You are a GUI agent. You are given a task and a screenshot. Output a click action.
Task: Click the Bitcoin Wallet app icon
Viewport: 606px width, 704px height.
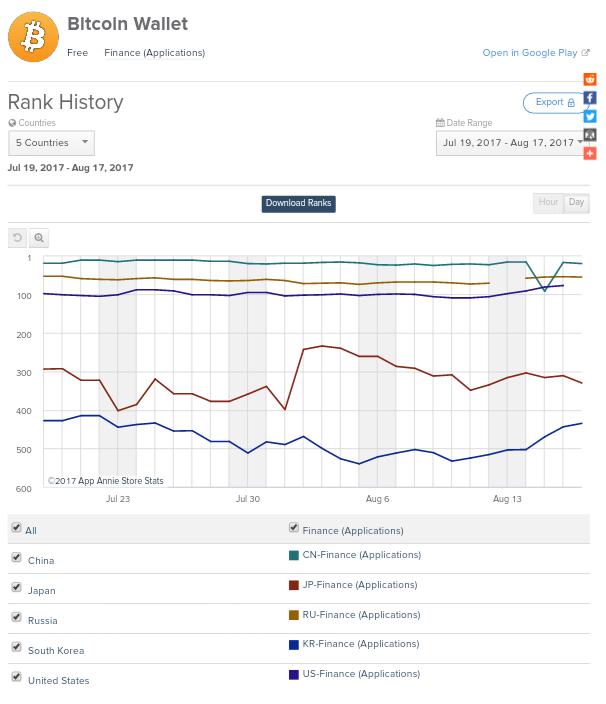click(33, 37)
